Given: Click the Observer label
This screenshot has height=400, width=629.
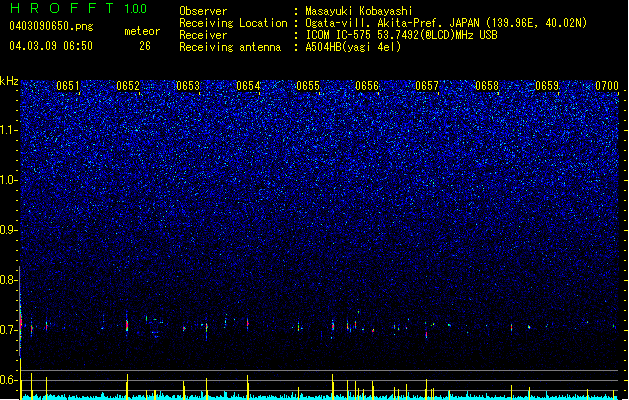Looking at the screenshot, I should [203, 11].
